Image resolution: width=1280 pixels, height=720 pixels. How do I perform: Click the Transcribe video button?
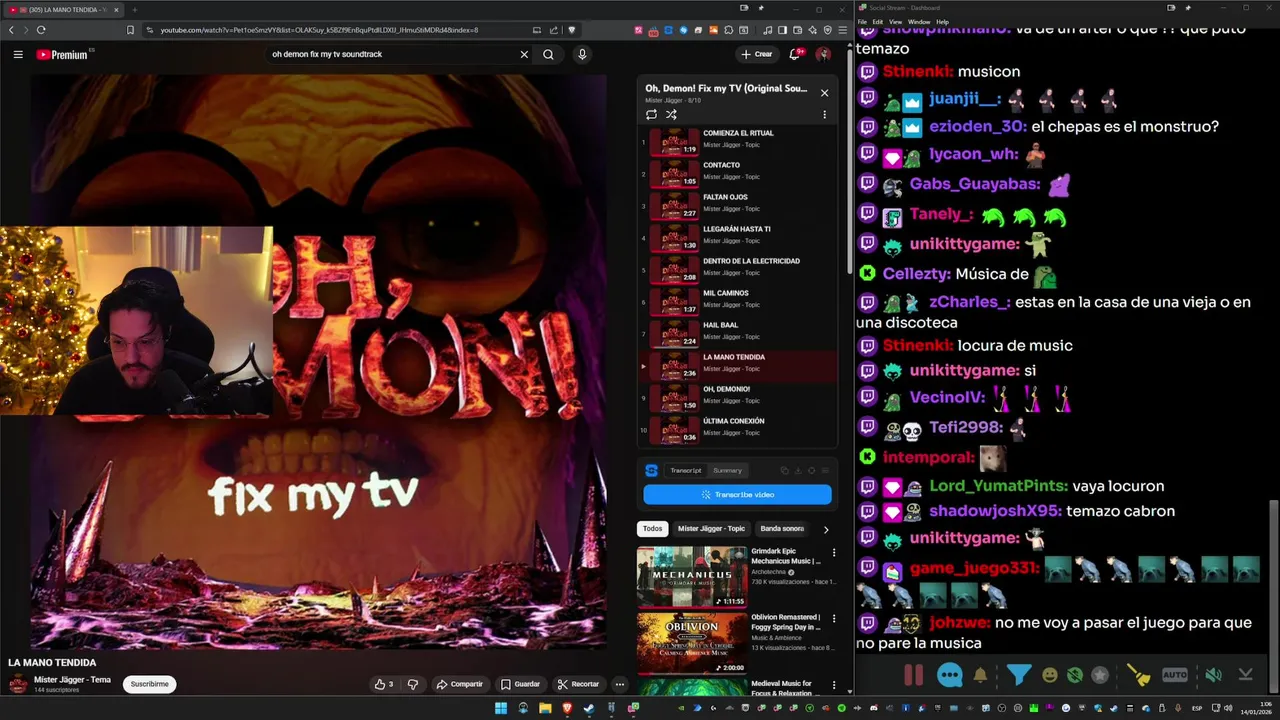pyautogui.click(x=737, y=494)
